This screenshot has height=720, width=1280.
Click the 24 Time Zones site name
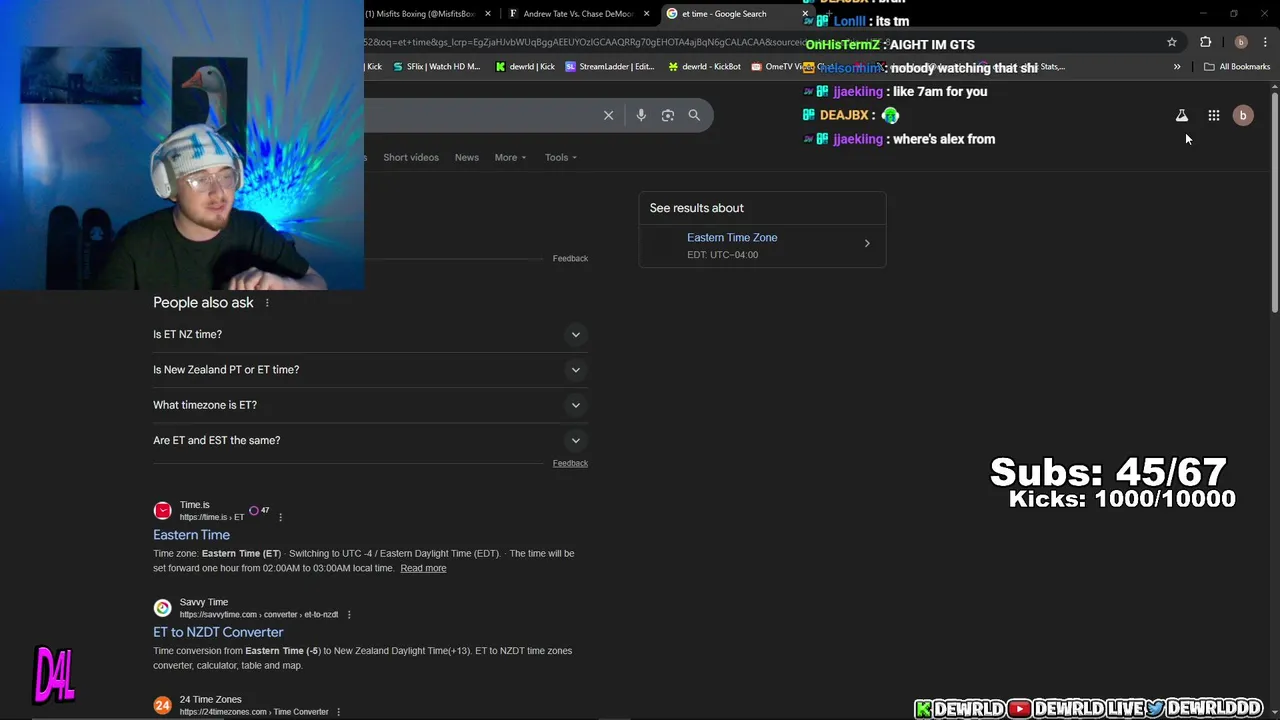tap(210, 699)
